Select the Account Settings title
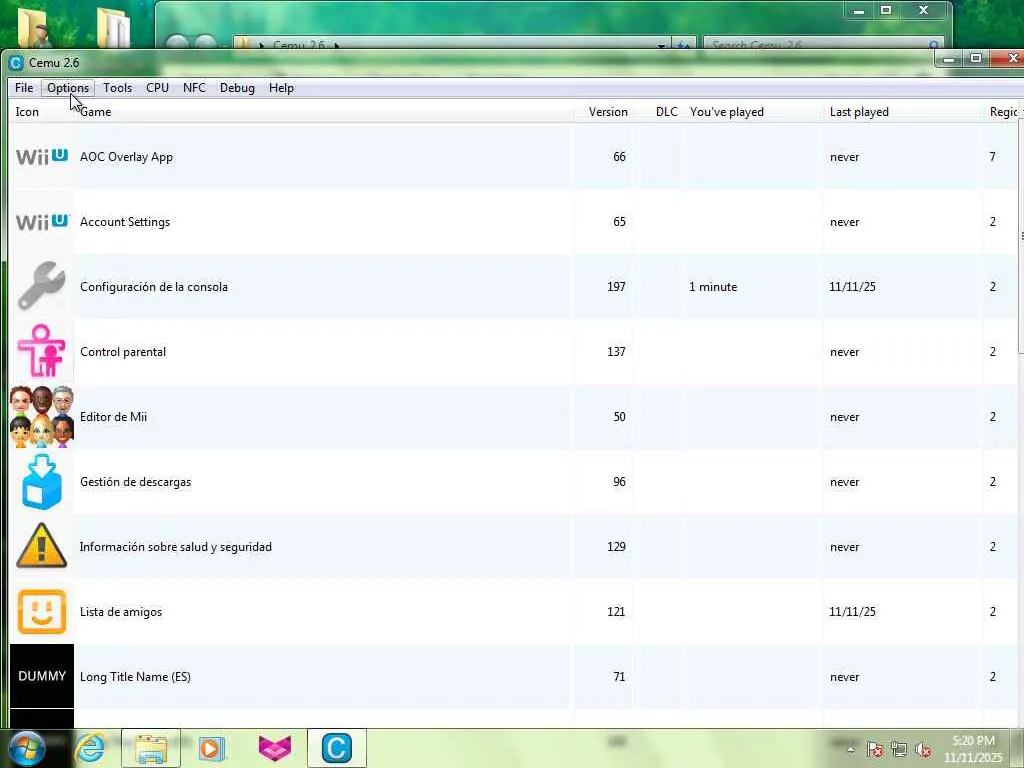This screenshot has height=768, width=1024. [x=125, y=222]
